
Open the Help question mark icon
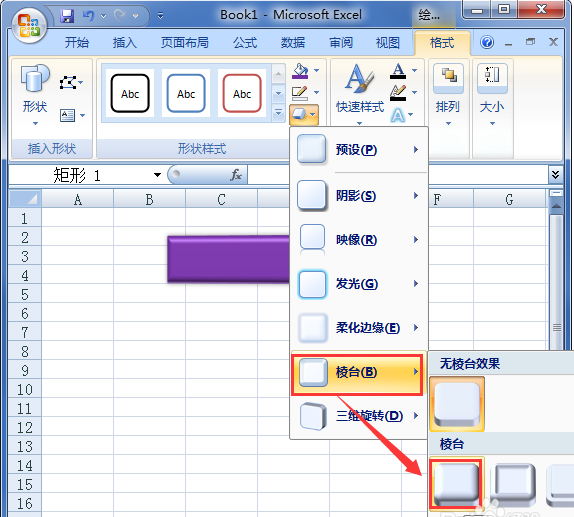[x=487, y=42]
